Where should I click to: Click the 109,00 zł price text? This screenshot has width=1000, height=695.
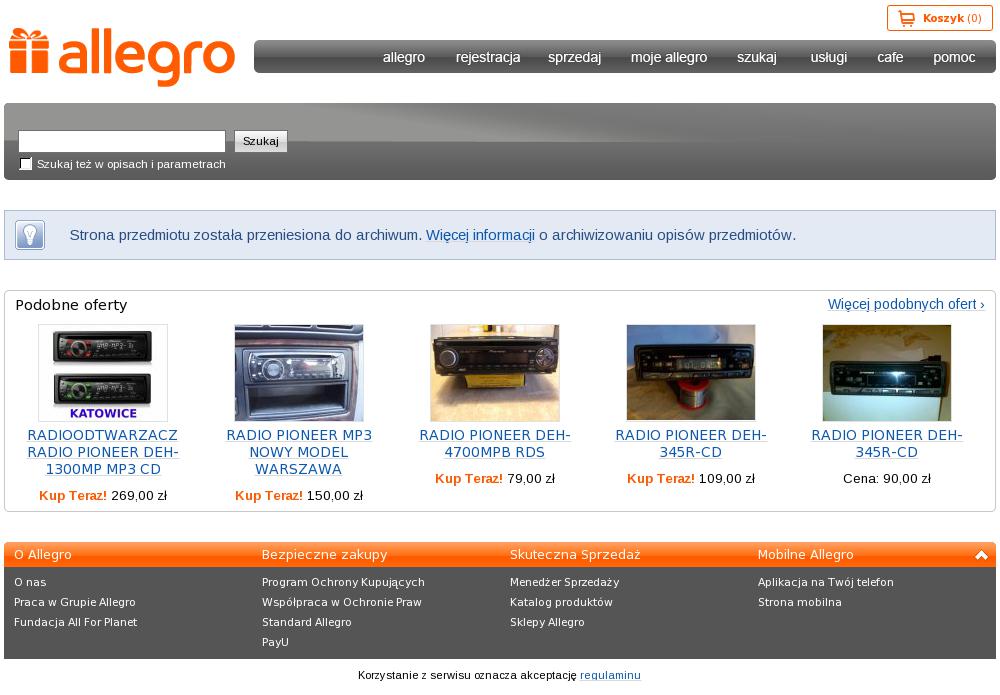pyautogui.click(x=727, y=479)
